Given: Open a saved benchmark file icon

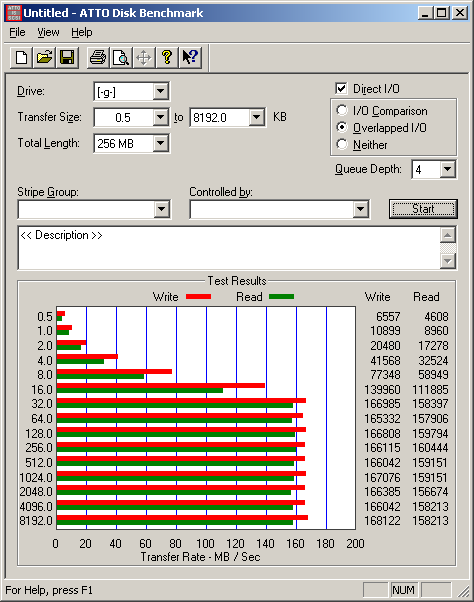Looking at the screenshot, I should [44, 58].
